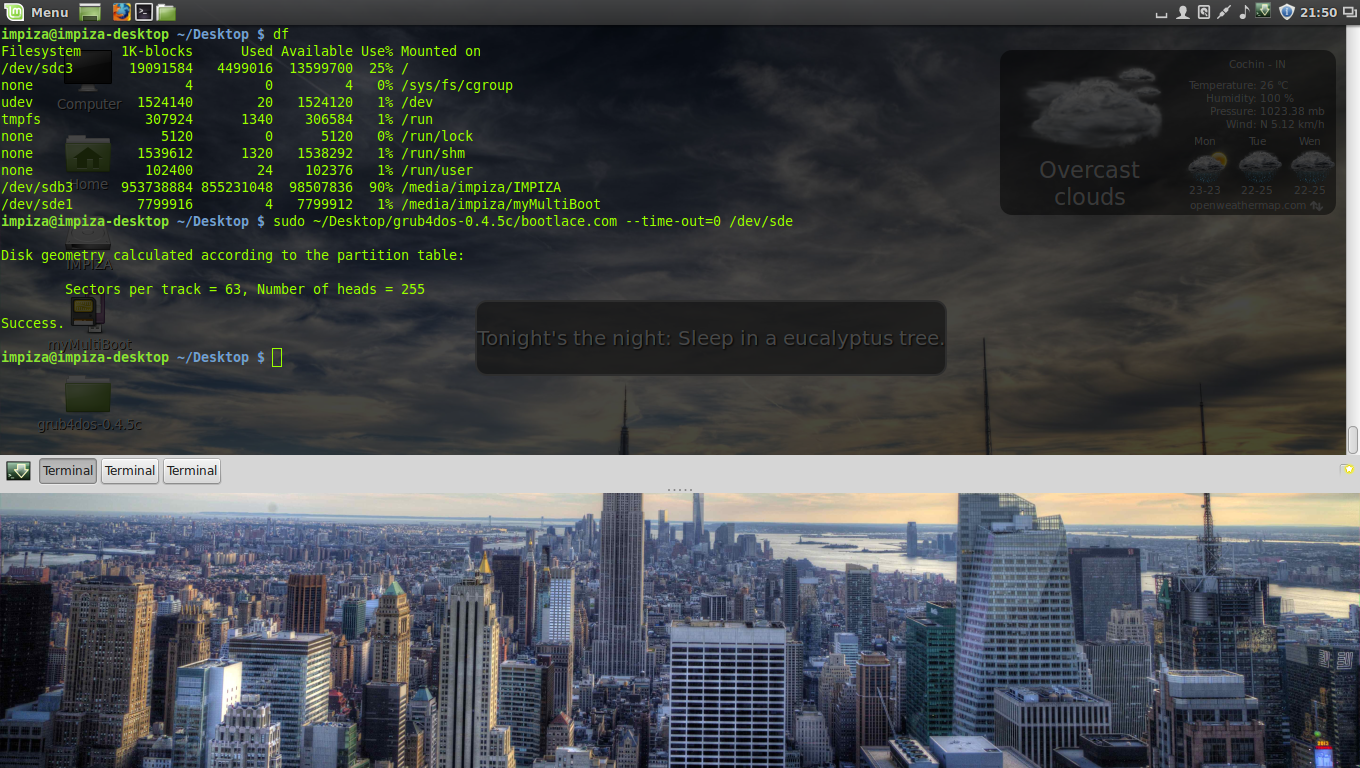Click the '--time-out=0' argument
1360x768 pixels.
(x=673, y=221)
